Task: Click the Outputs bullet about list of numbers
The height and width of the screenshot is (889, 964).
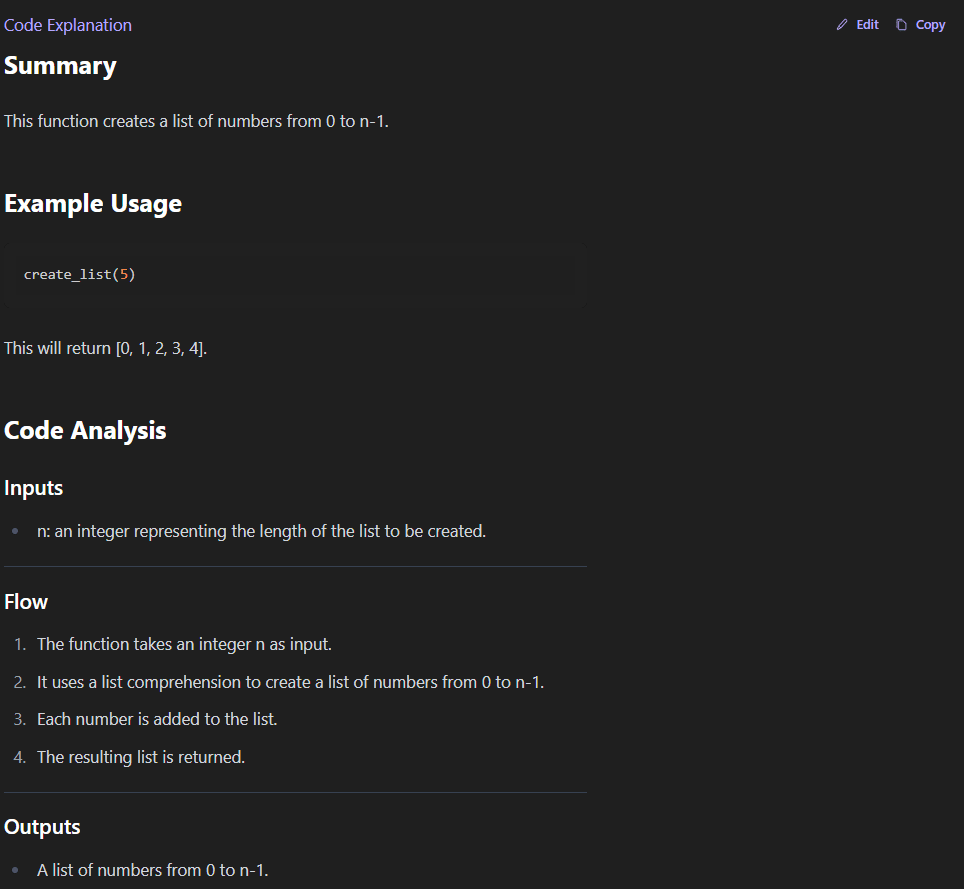Action: (x=152, y=871)
